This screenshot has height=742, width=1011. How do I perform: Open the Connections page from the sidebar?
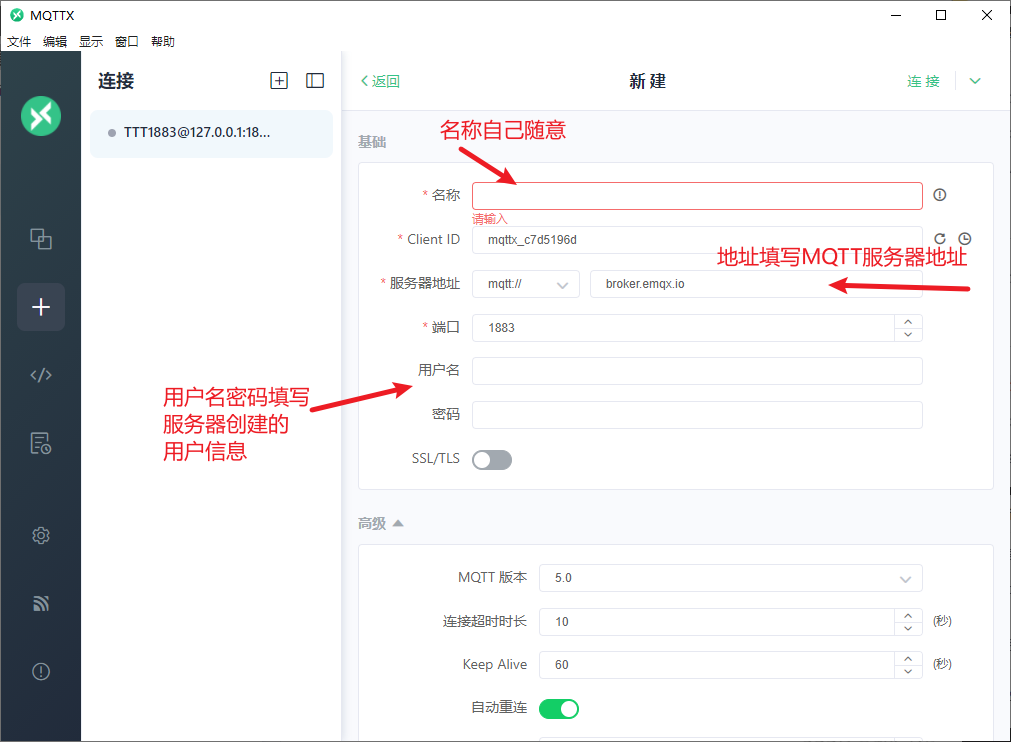(x=41, y=239)
